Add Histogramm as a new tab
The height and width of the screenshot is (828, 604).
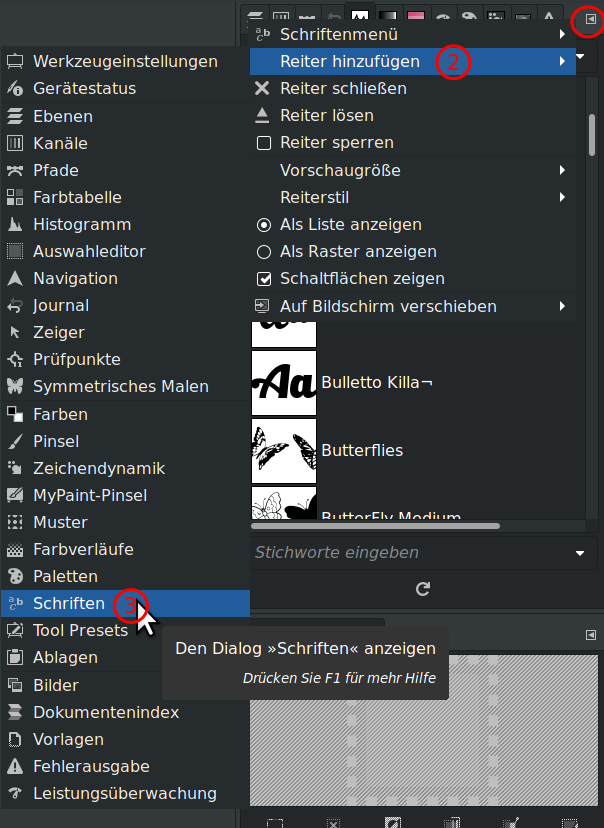[125, 224]
